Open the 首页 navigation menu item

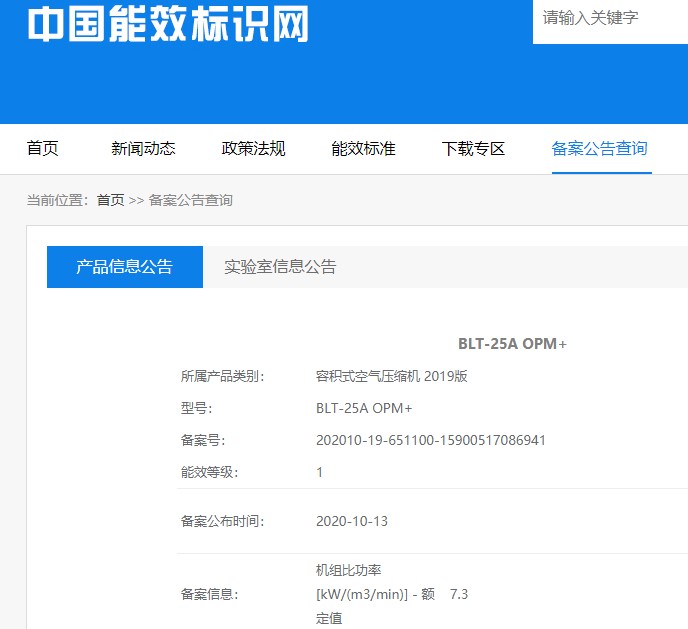coord(43,148)
